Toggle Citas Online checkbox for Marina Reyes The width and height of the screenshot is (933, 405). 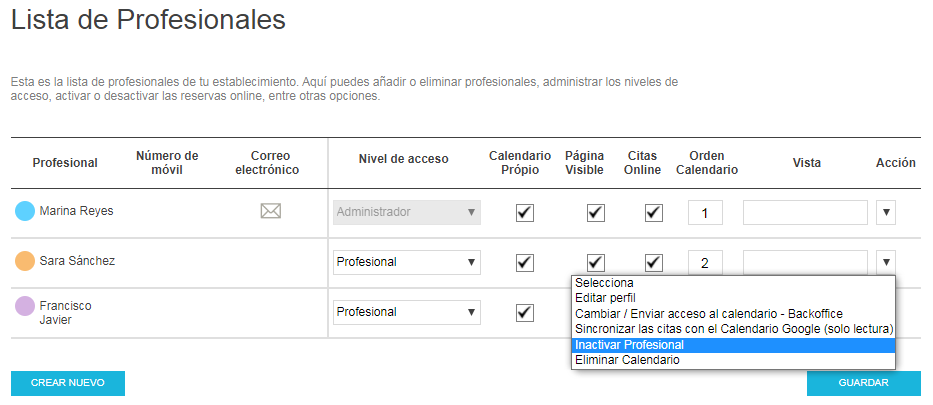point(654,212)
